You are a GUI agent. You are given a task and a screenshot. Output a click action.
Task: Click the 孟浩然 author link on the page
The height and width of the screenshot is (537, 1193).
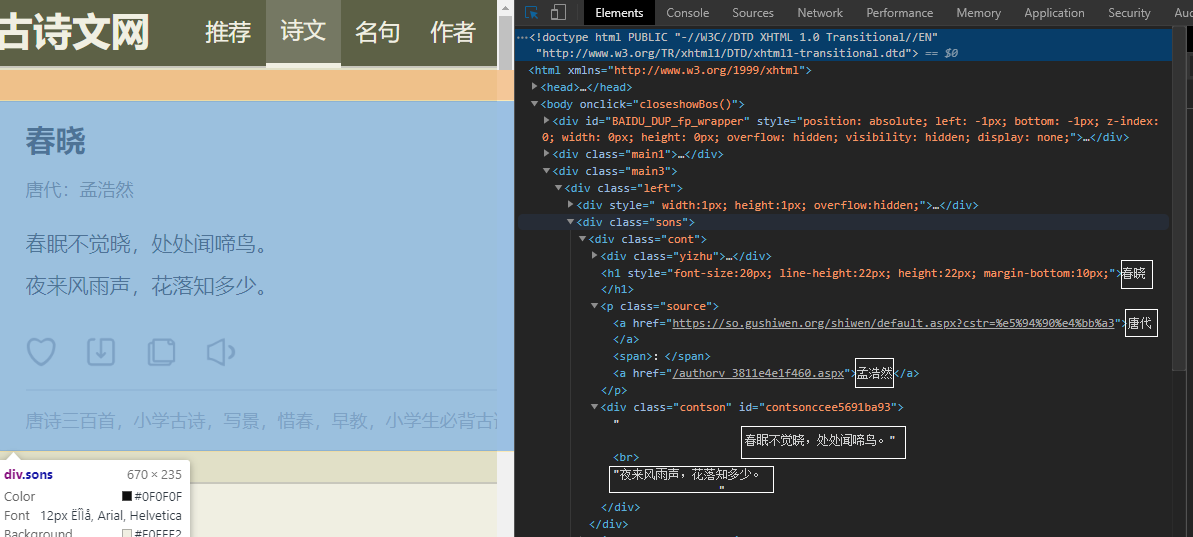coord(107,189)
